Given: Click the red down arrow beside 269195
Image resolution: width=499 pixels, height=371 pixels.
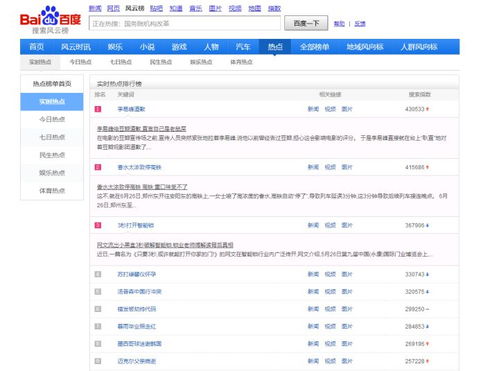Looking at the screenshot, I should [427, 344].
